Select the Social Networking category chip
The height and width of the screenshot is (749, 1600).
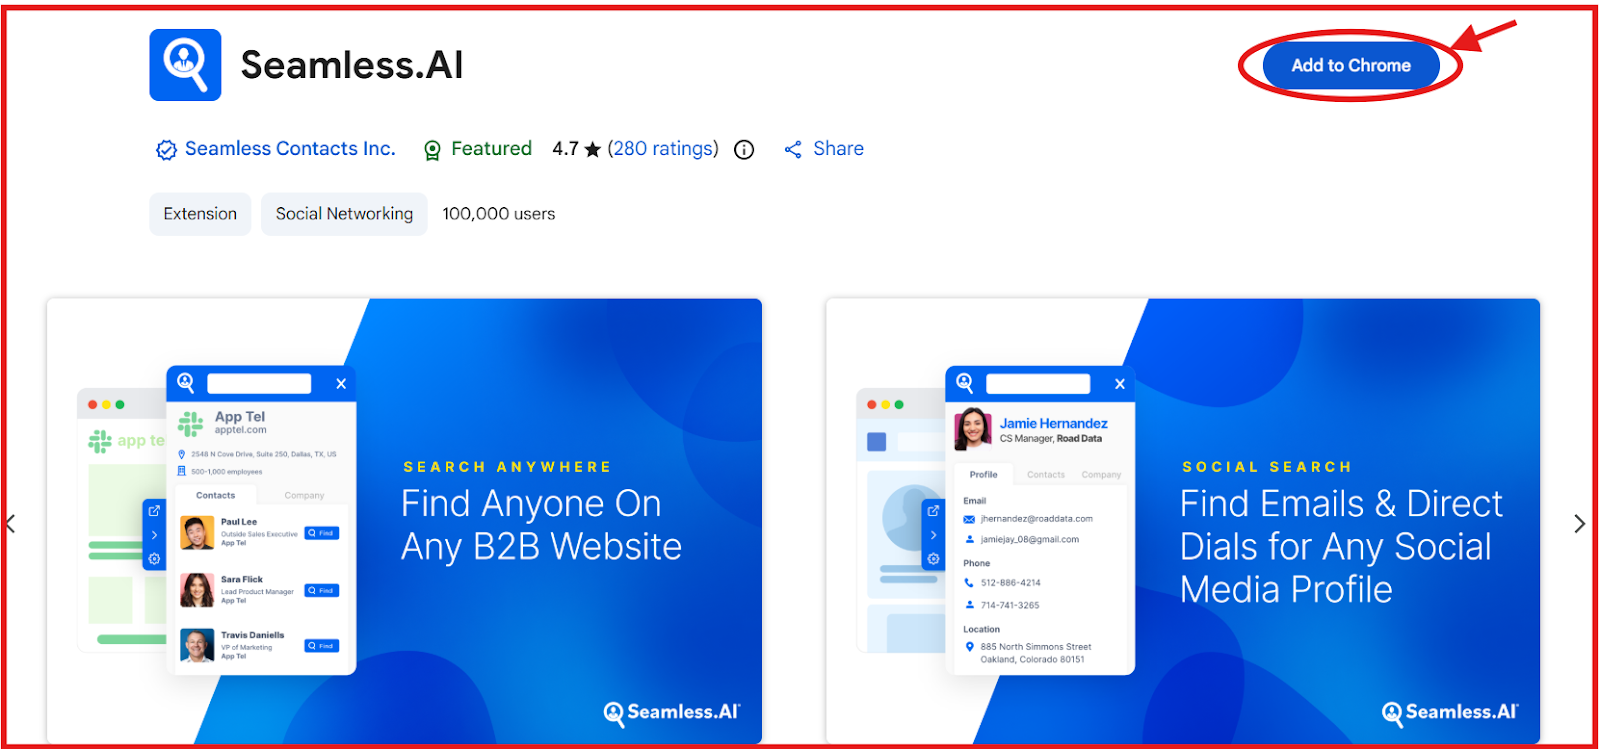pos(344,214)
